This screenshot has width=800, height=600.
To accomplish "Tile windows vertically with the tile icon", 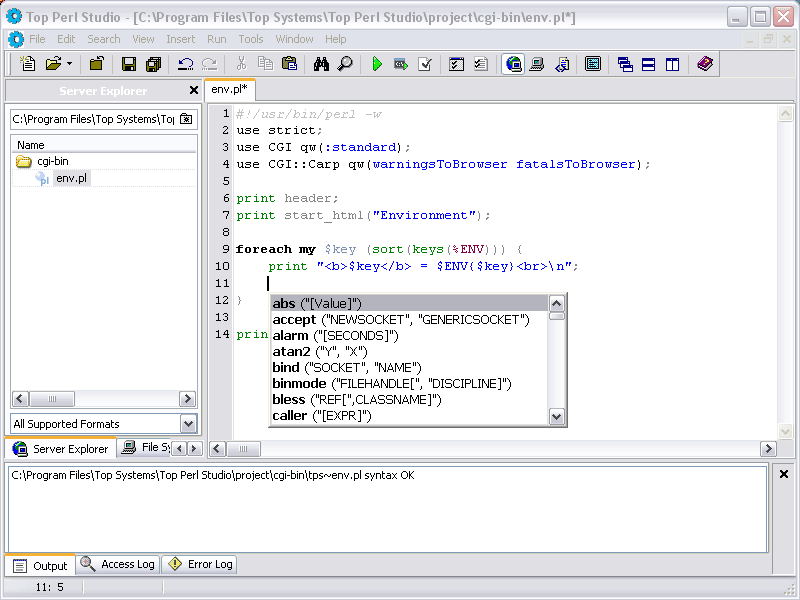I will click(672, 64).
